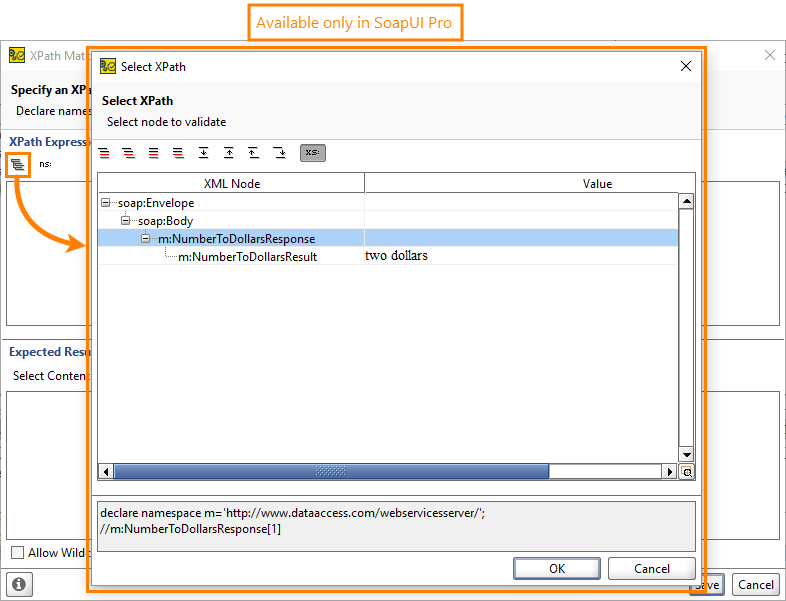
Task: Click Cancel in the XPath Match window
Action: pyautogui.click(x=756, y=584)
